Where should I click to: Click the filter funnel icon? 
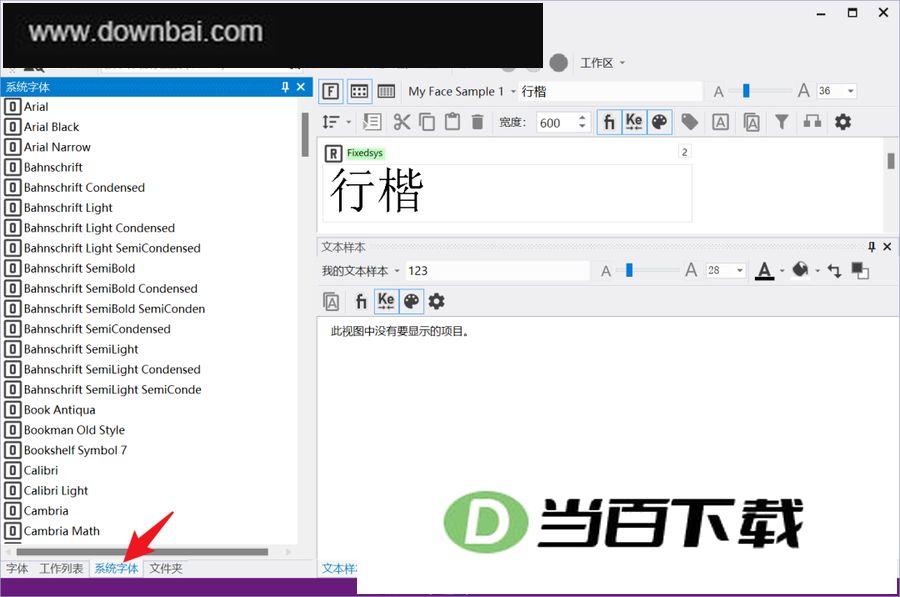782,122
